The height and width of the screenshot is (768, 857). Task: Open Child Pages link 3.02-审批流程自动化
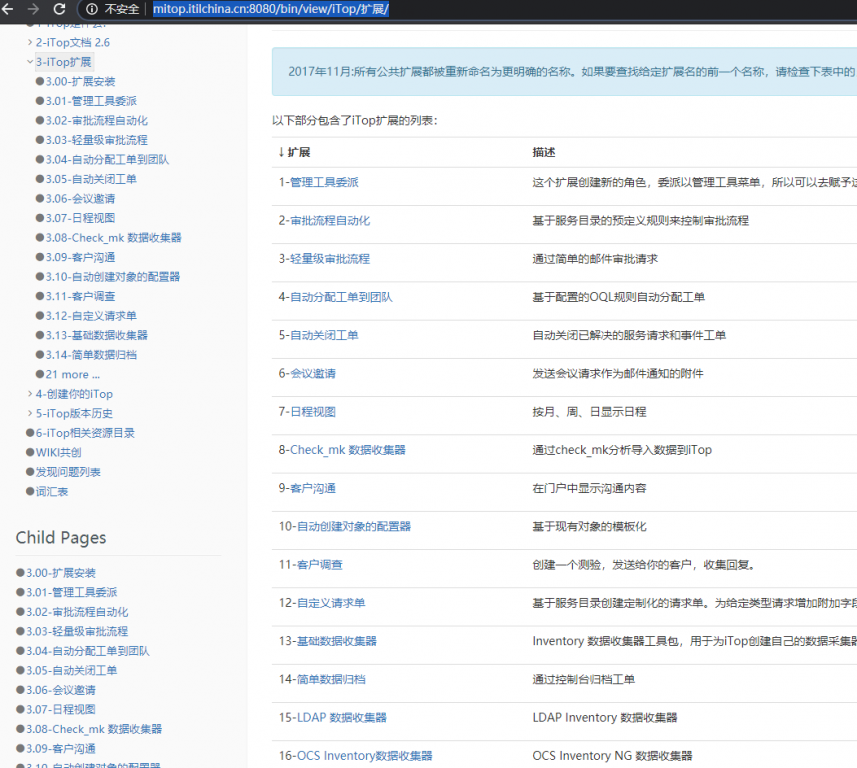point(77,612)
